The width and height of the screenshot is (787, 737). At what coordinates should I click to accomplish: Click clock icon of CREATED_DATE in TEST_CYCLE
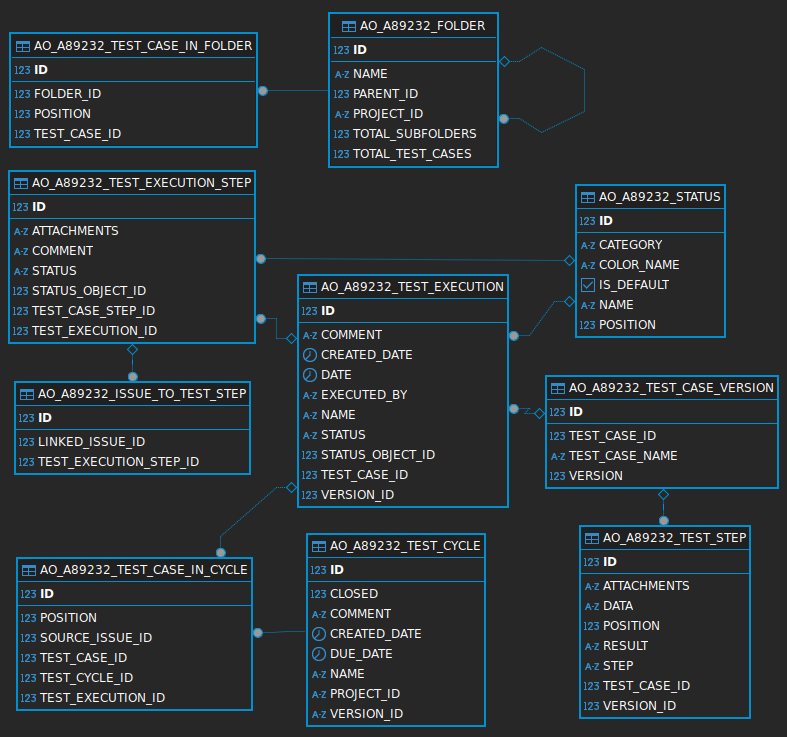[319, 634]
